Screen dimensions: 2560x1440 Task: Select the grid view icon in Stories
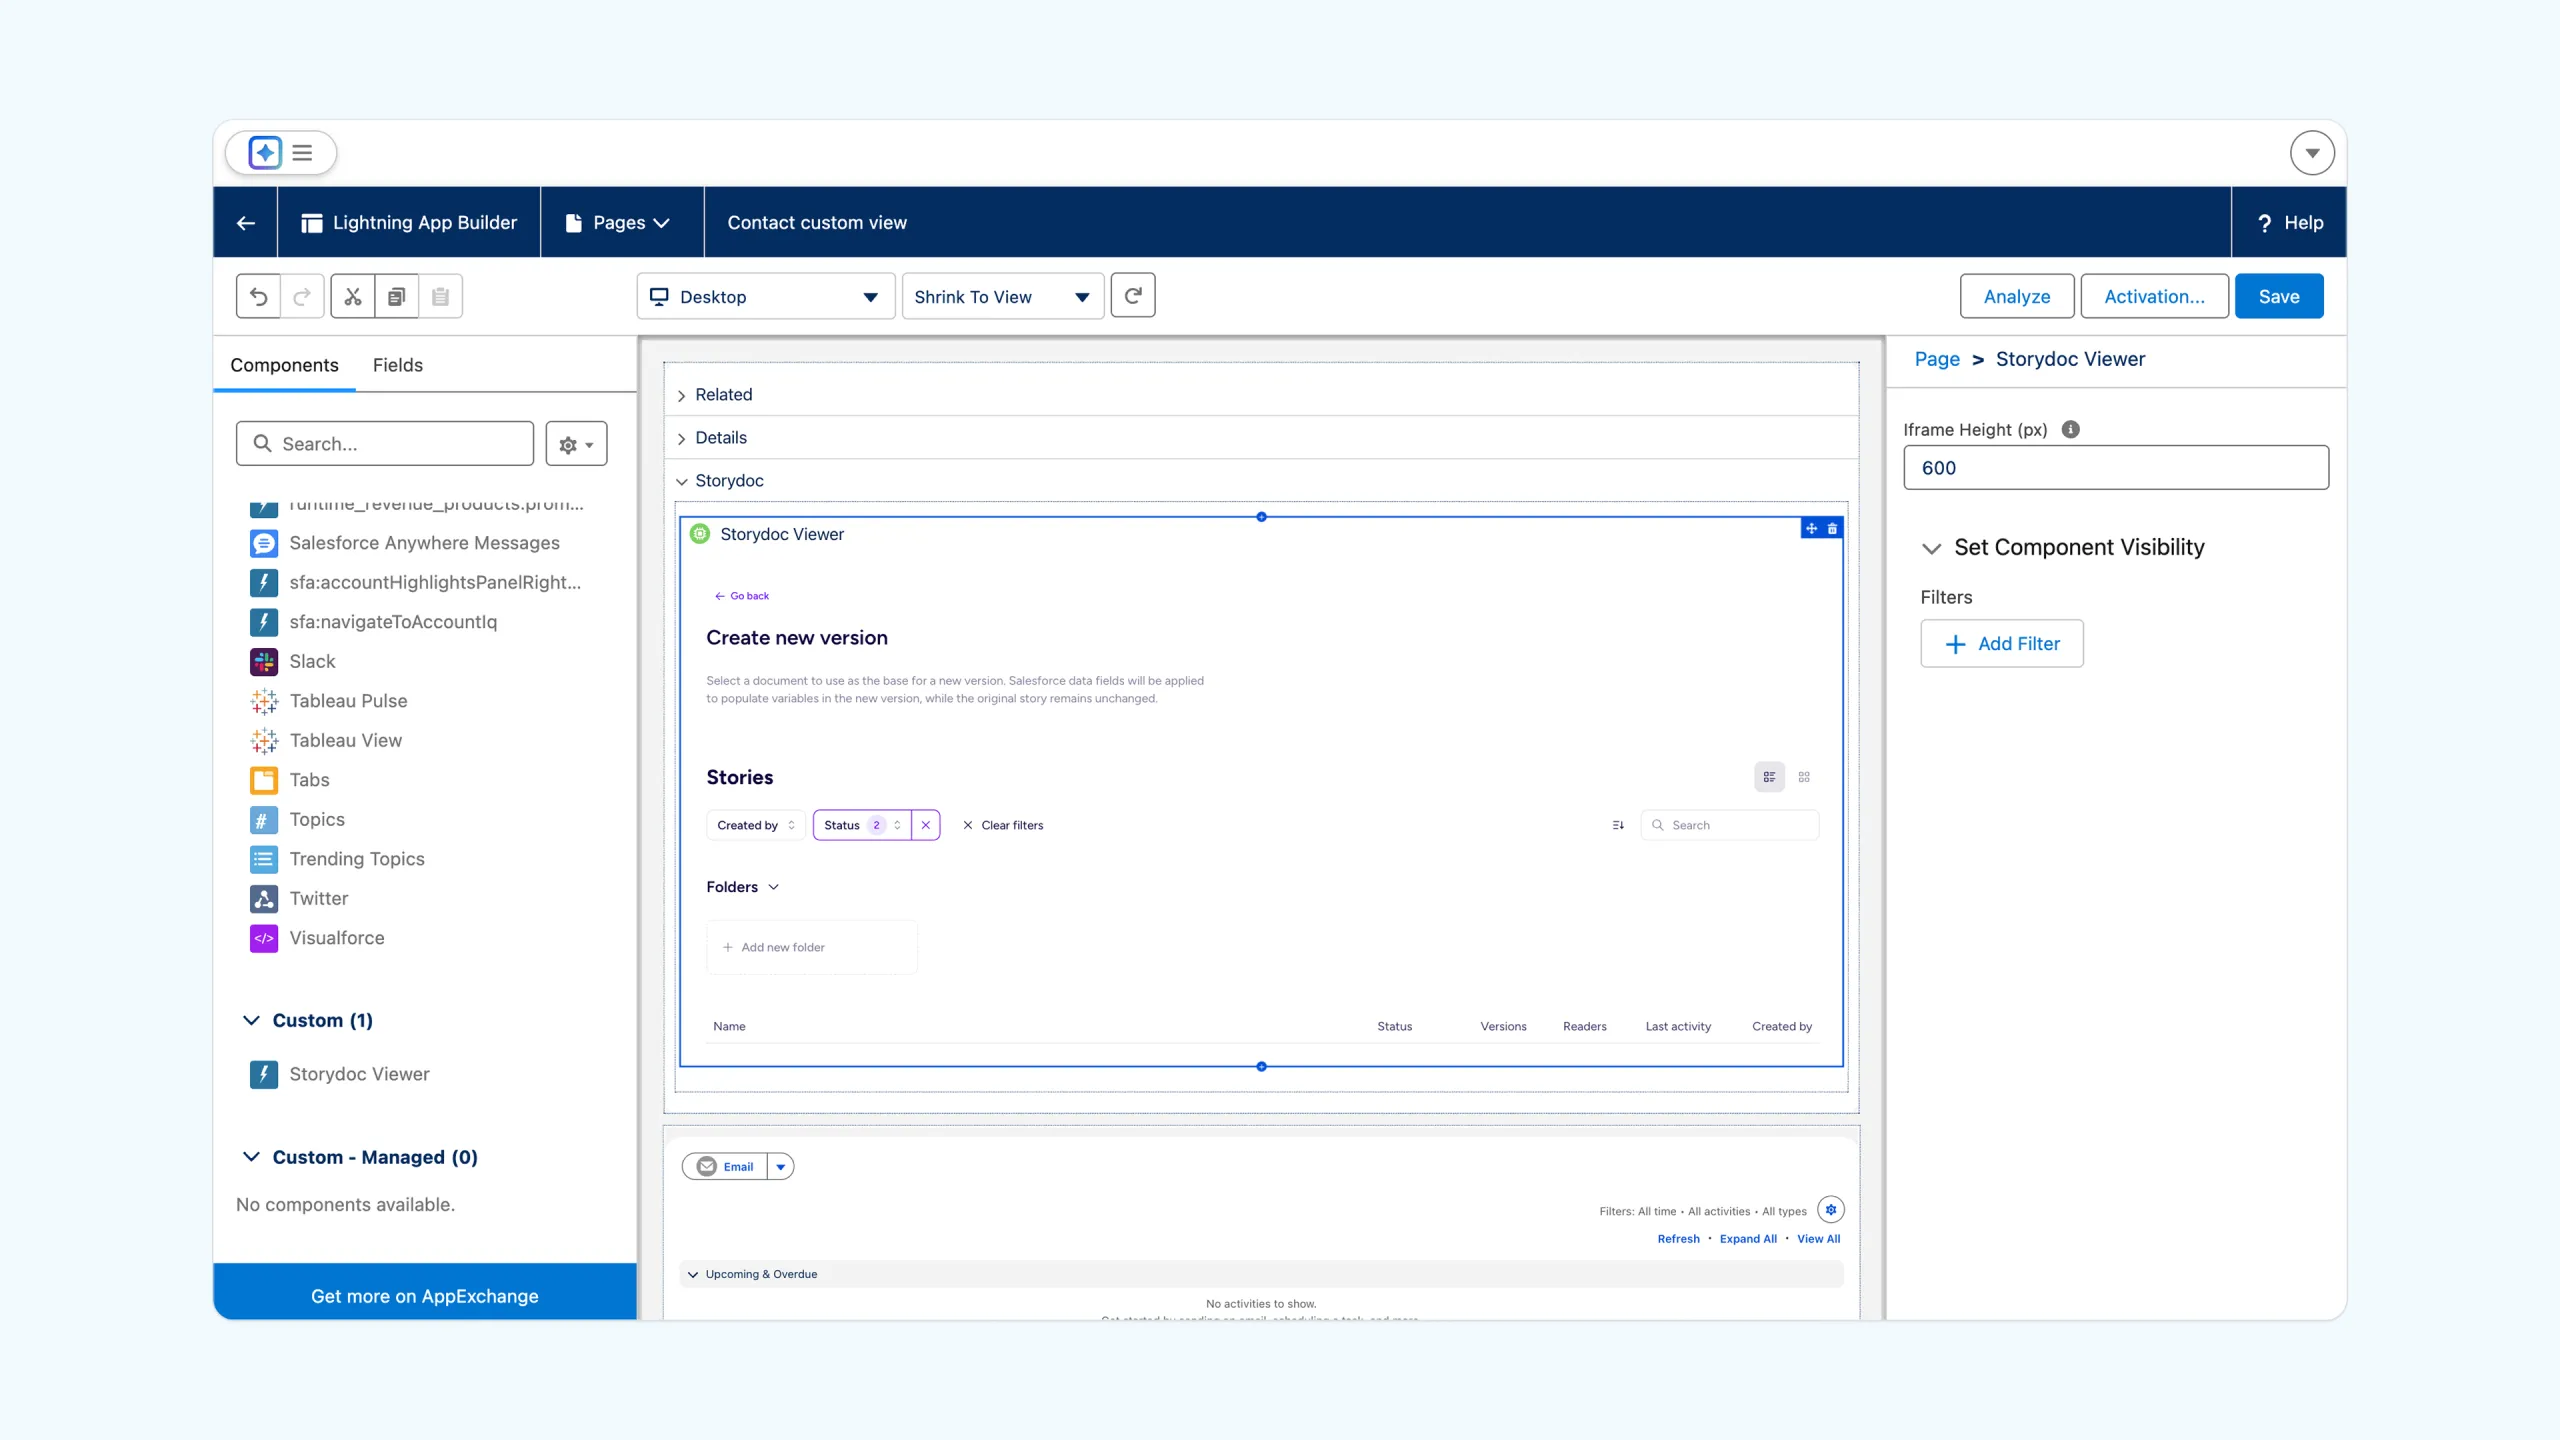[1804, 777]
